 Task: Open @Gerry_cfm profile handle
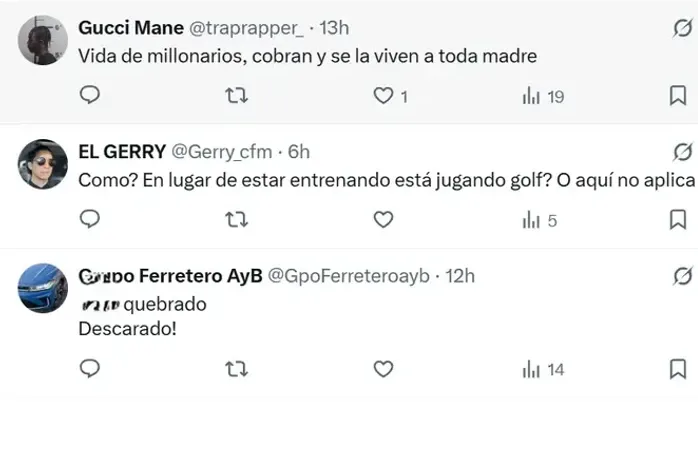click(222, 152)
